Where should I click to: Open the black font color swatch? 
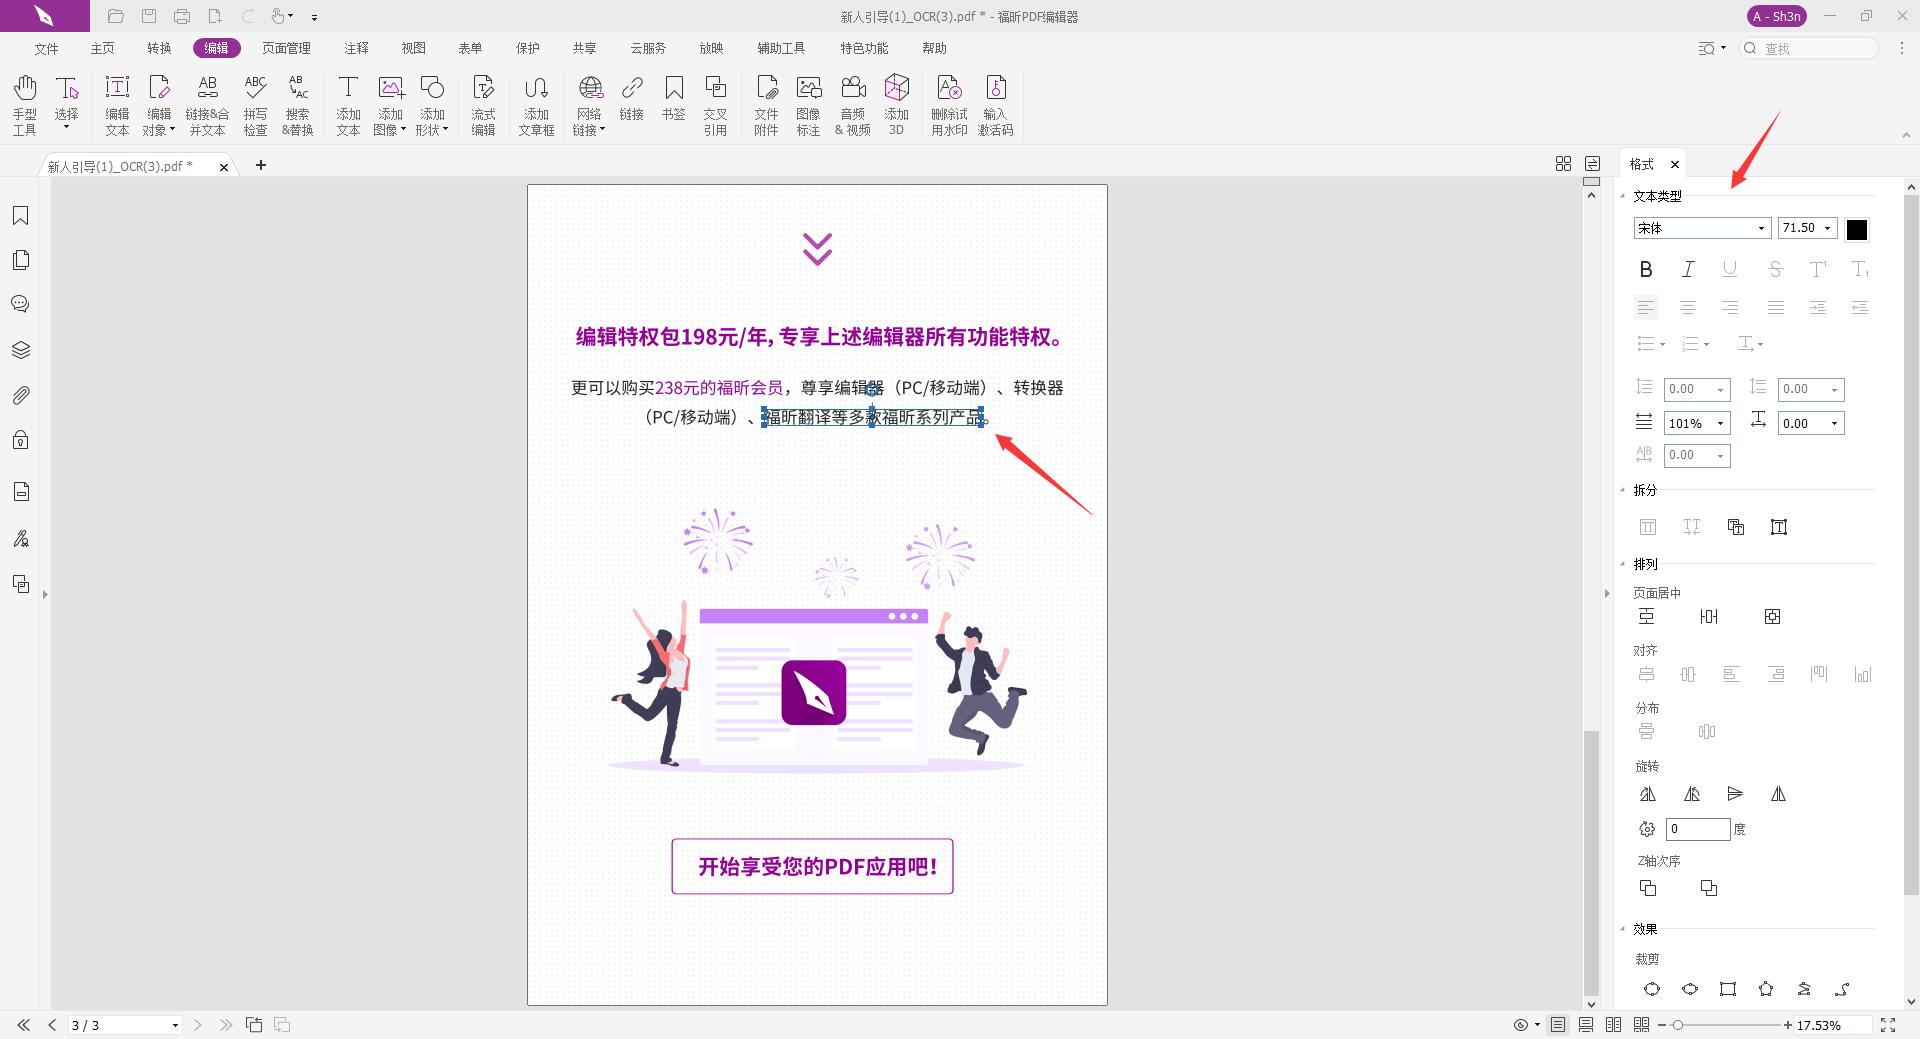pos(1857,229)
